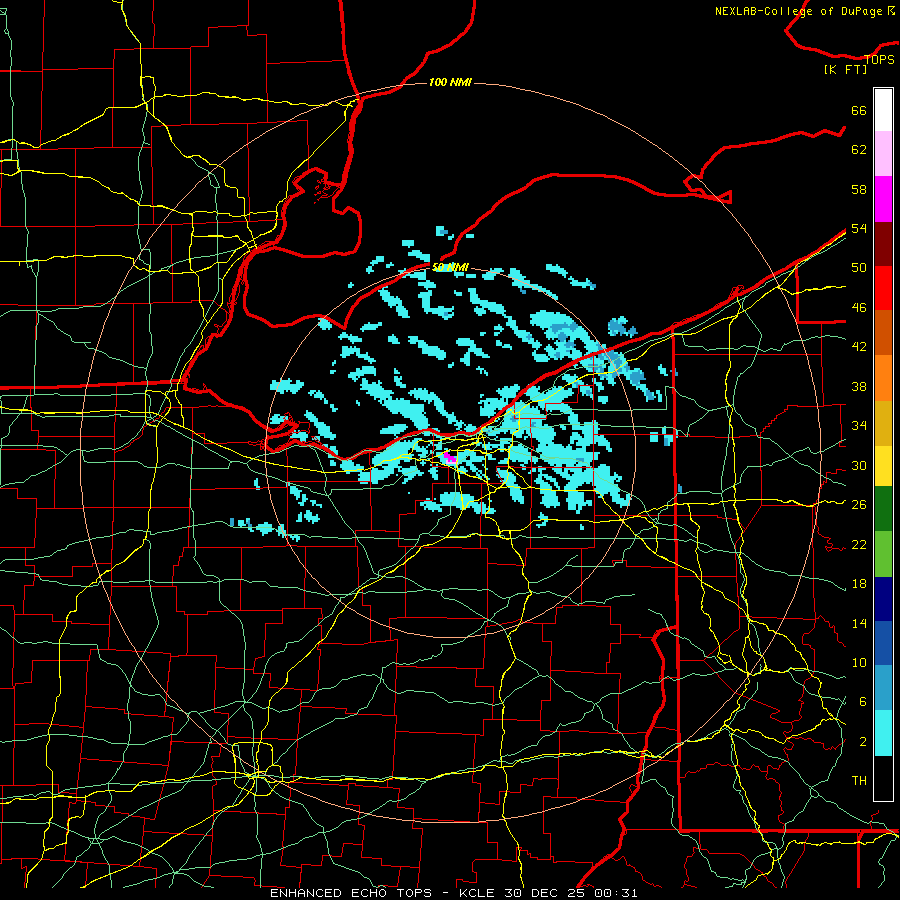Click the blue legend swatch near 10-14
The width and height of the screenshot is (900, 900).
(883, 643)
